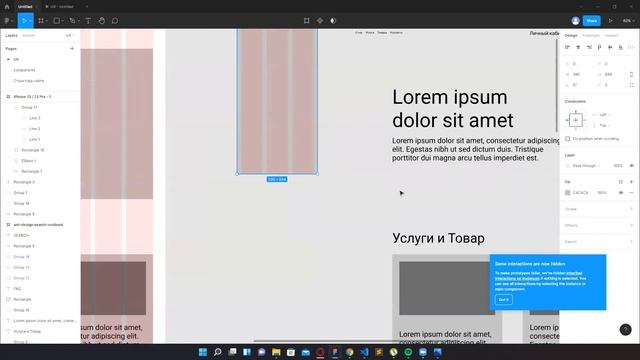640x360 pixels.
Task: Open the Move tool dropdown arrow
Action: click(30, 21)
